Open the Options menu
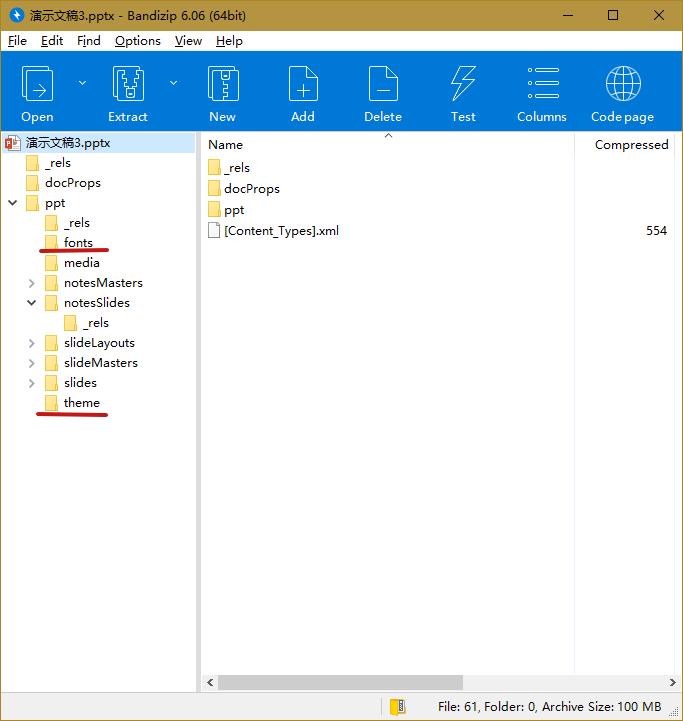The height and width of the screenshot is (721, 683). tap(137, 41)
